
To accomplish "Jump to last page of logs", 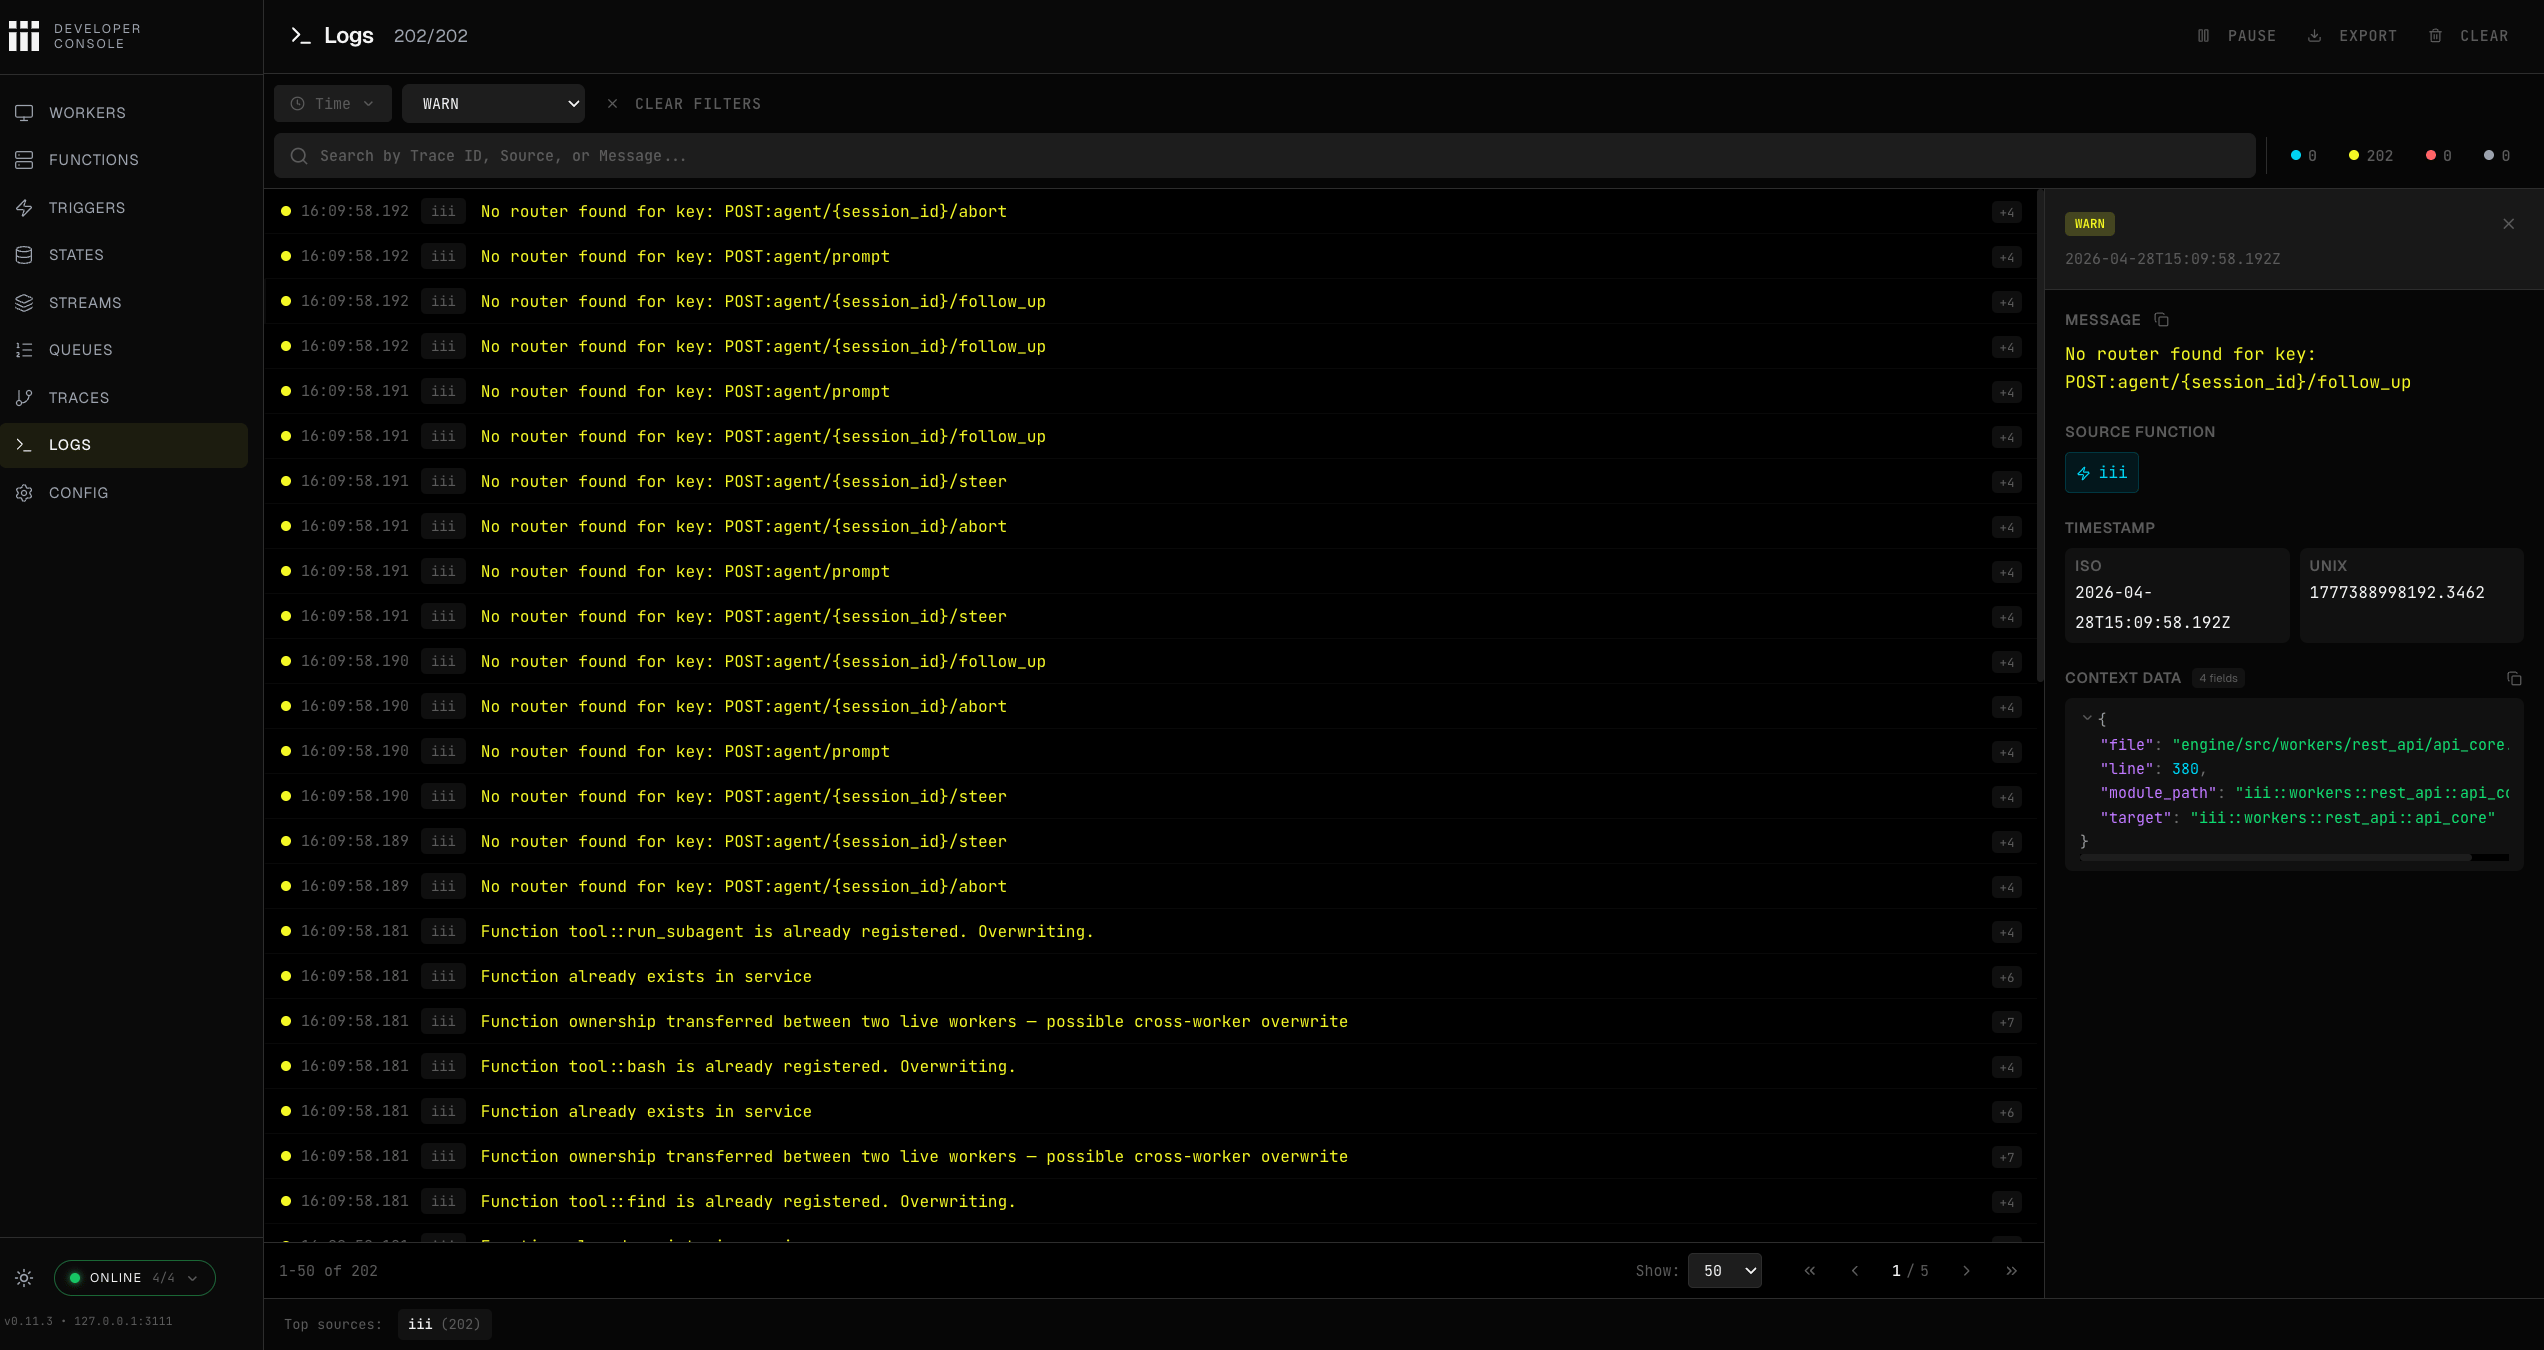I will (x=2011, y=1271).
